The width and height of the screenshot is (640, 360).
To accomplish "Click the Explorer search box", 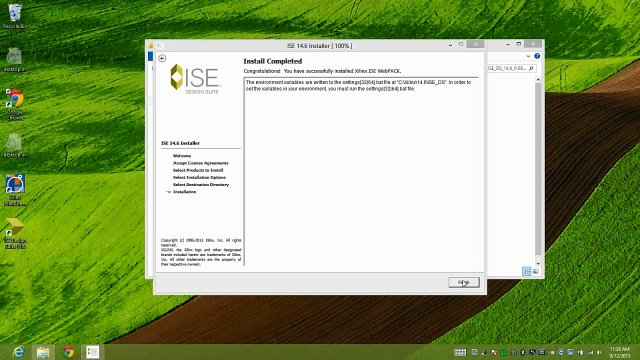I will 511,68.
